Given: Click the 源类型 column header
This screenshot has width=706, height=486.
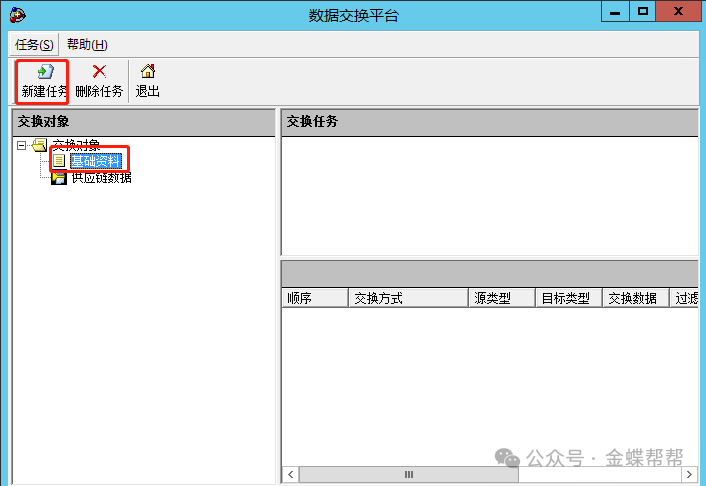Looking at the screenshot, I should tap(502, 298).
